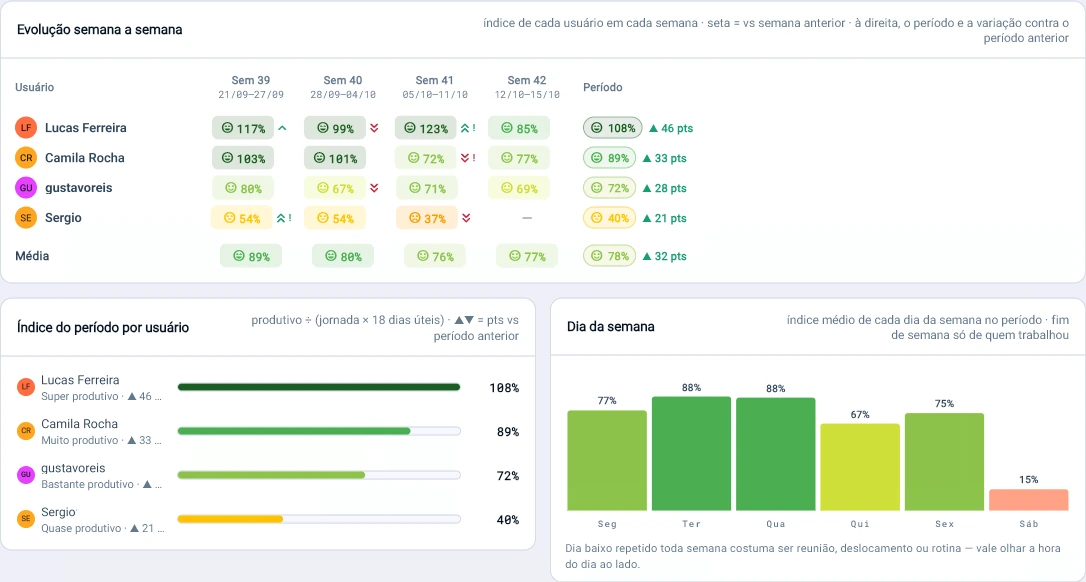Select the Seg bar in the weekday chart
Viewport: 1086px width, 582px height.
point(607,461)
